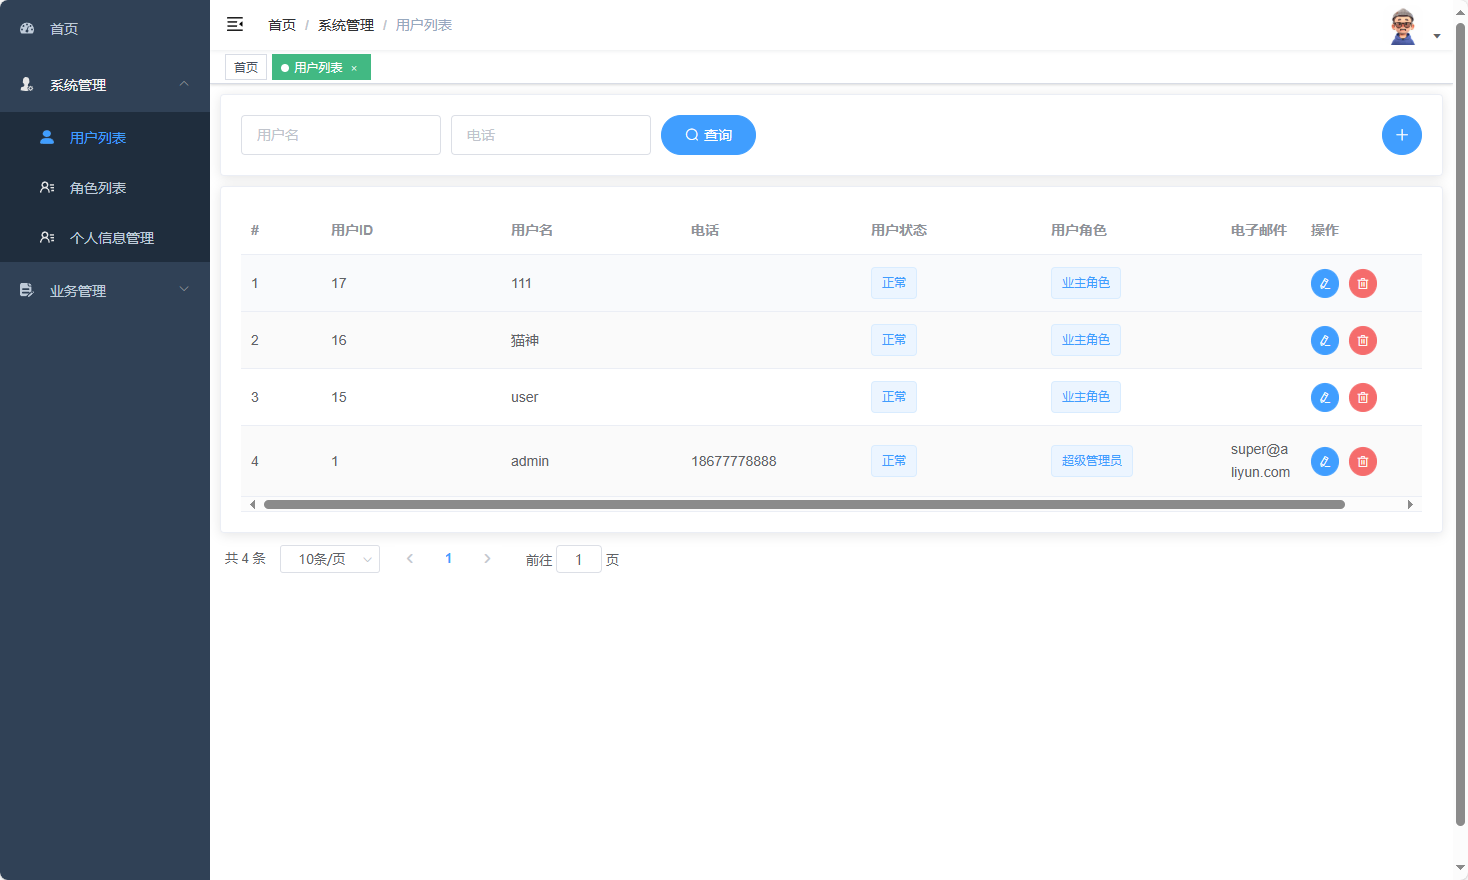1468x880 pixels.
Task: Click the red delete icon for admin row
Action: click(x=1362, y=462)
